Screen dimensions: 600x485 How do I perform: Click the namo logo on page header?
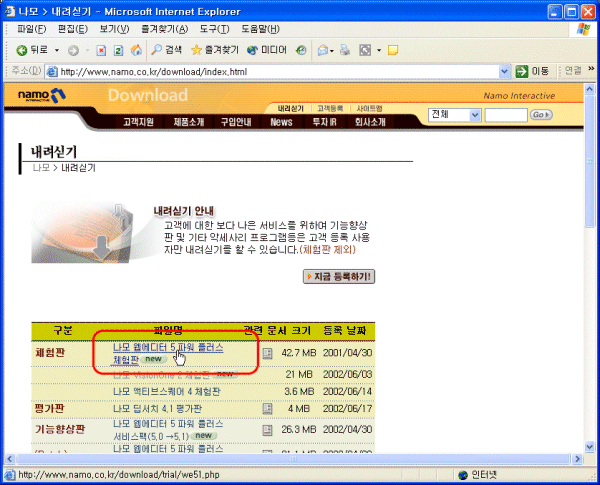(x=42, y=95)
